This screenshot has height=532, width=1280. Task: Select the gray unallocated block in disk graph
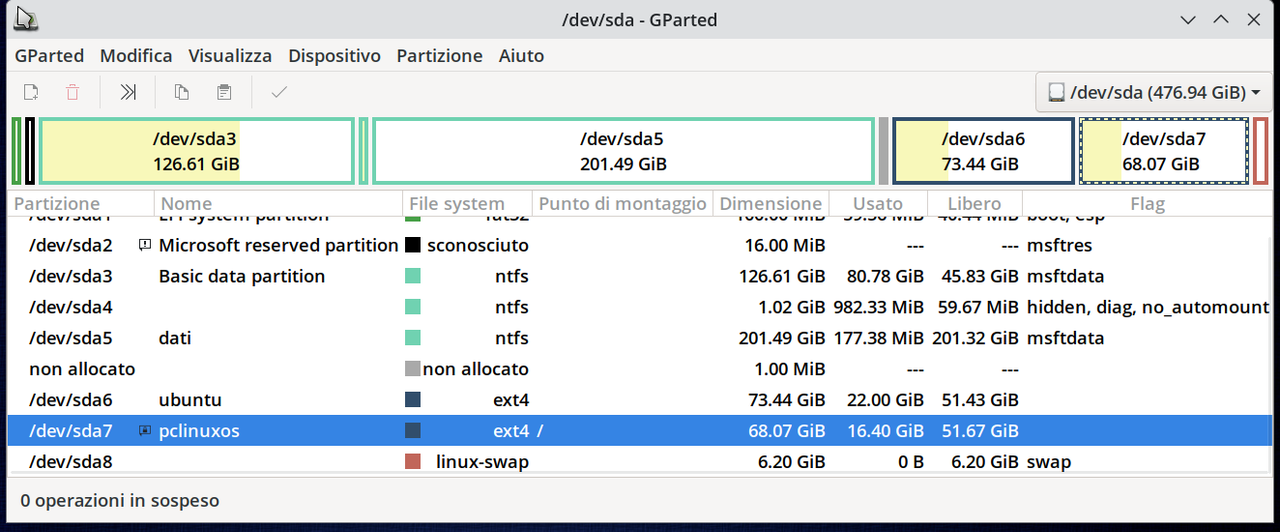[883, 151]
